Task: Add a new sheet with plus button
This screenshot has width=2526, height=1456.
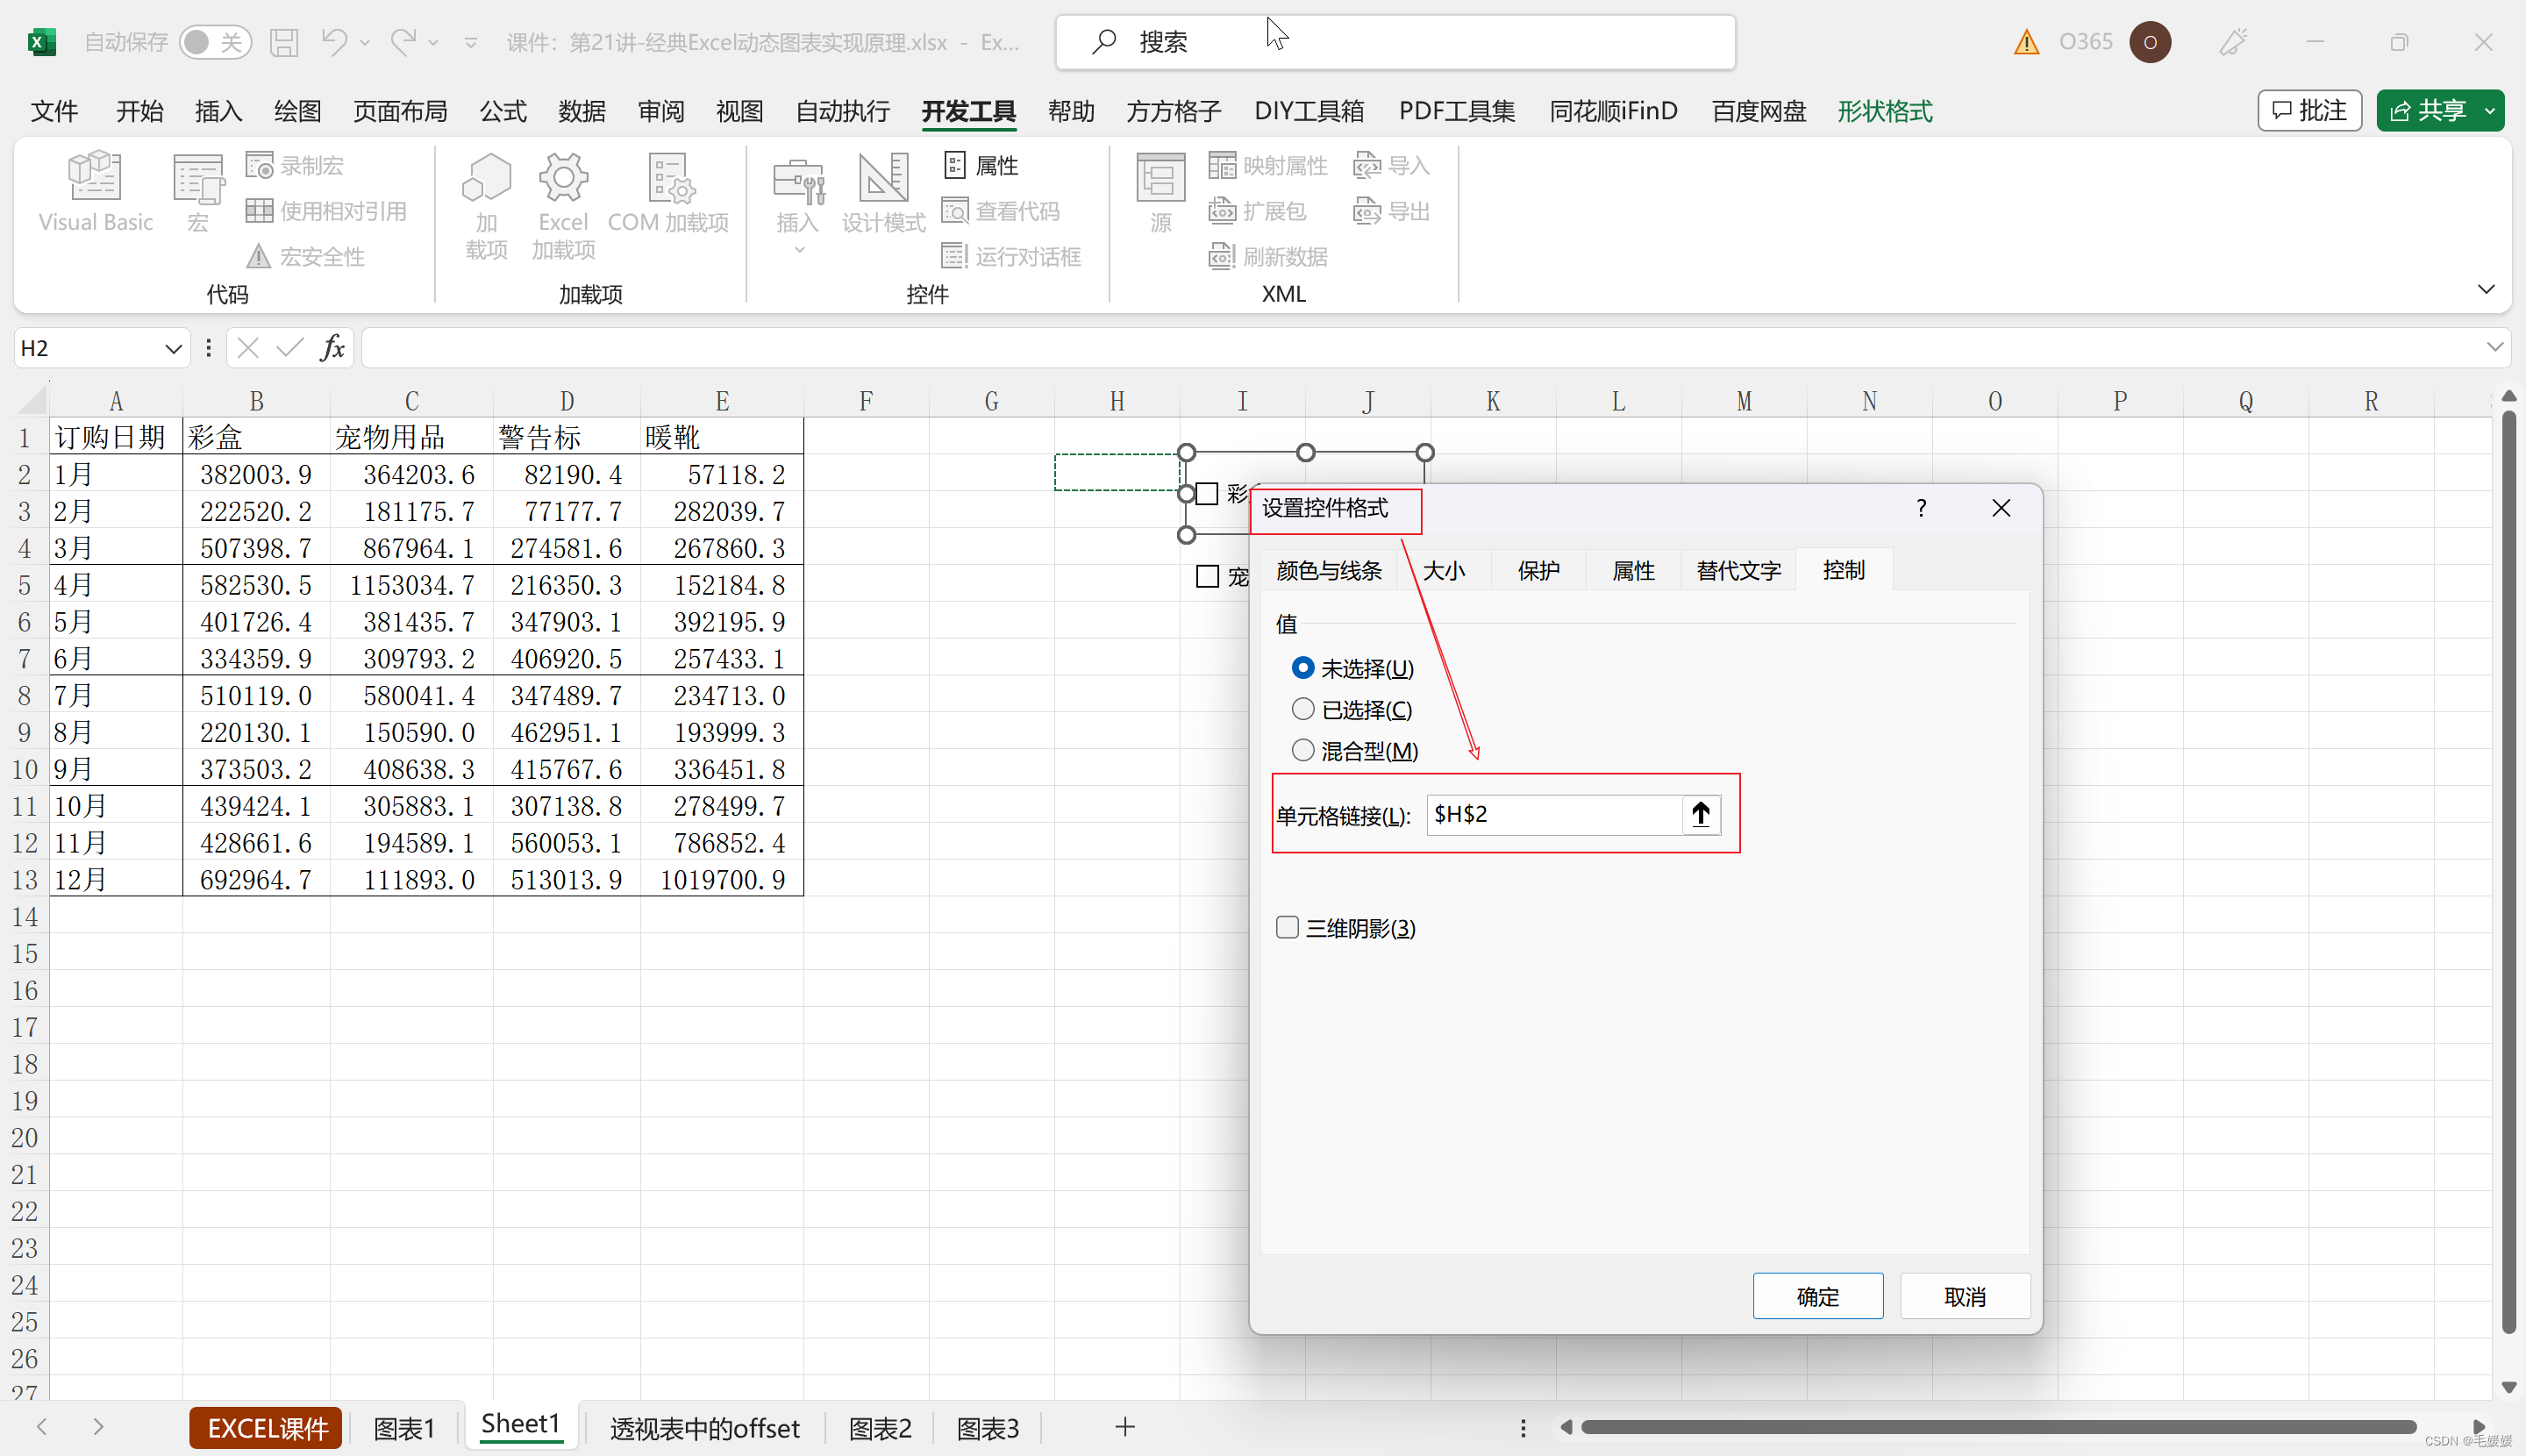Action: click(x=1125, y=1427)
